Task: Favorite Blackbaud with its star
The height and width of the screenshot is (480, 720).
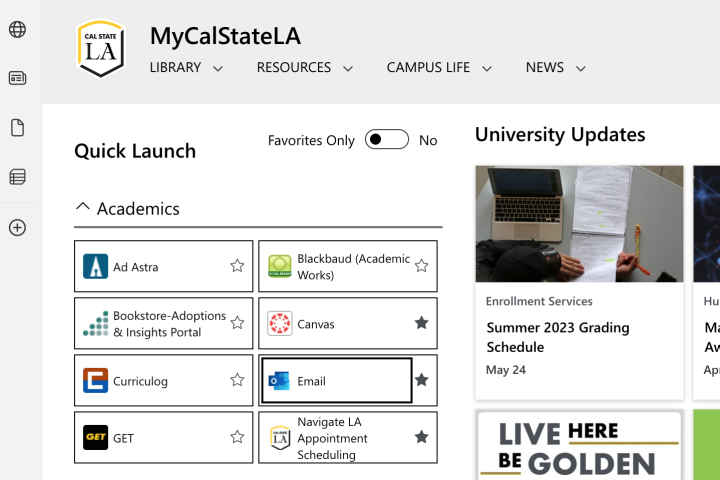Action: coord(421,265)
